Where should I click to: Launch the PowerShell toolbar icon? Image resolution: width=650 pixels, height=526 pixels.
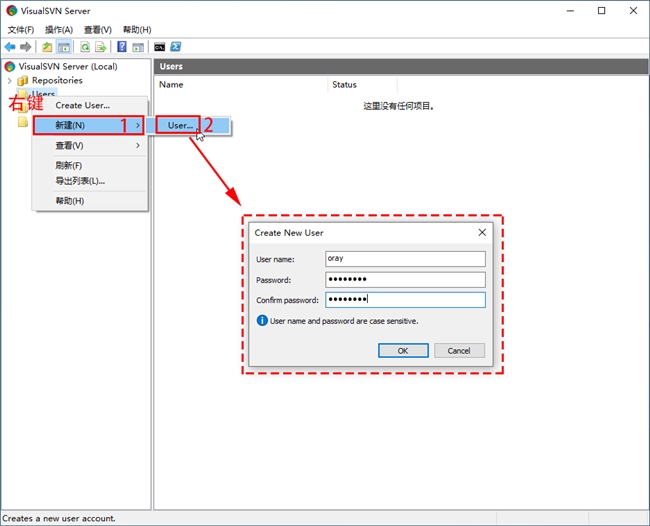point(175,47)
